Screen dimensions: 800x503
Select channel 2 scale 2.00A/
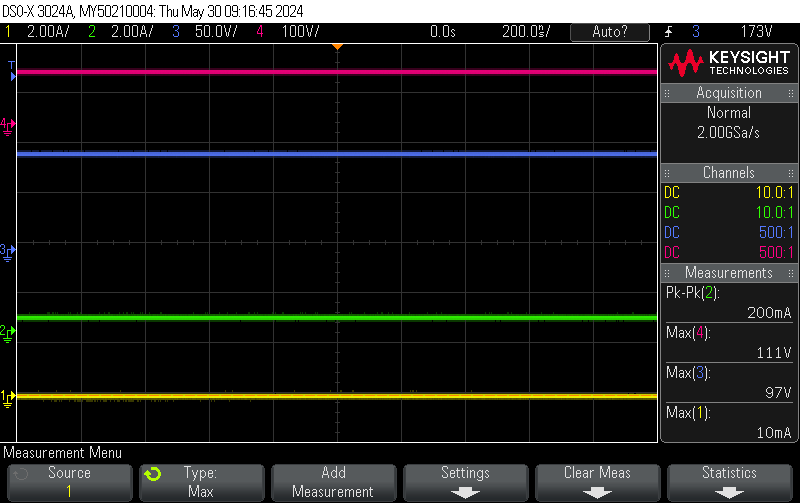pyautogui.click(x=132, y=32)
